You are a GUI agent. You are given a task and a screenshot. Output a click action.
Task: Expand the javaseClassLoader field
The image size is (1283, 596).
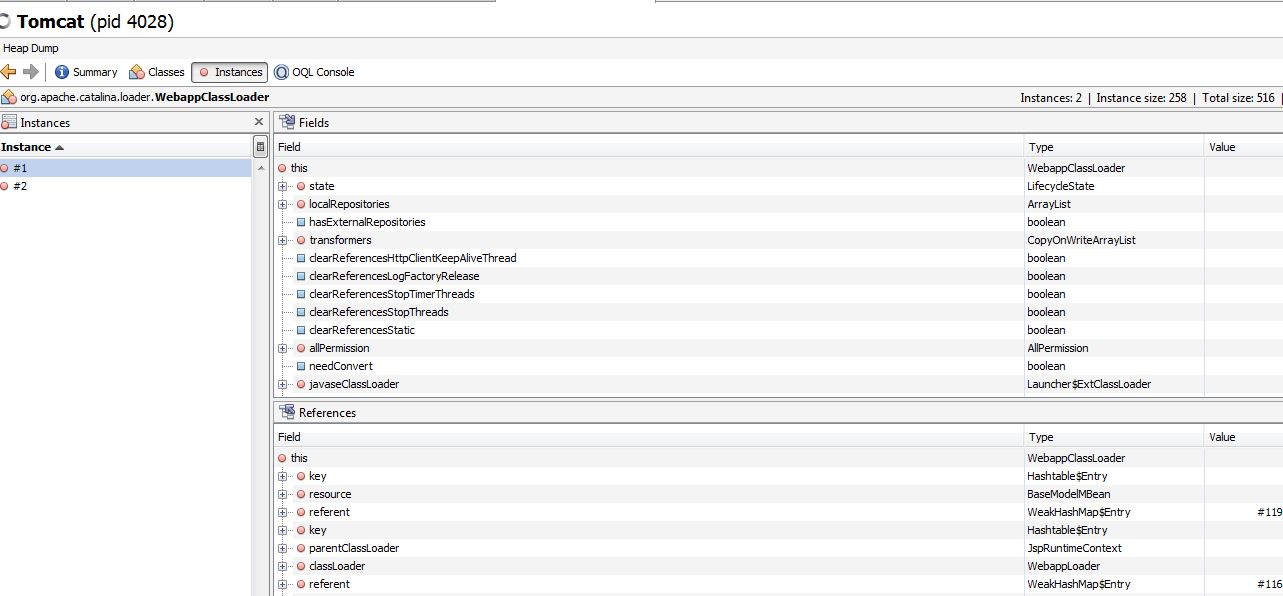tap(283, 385)
